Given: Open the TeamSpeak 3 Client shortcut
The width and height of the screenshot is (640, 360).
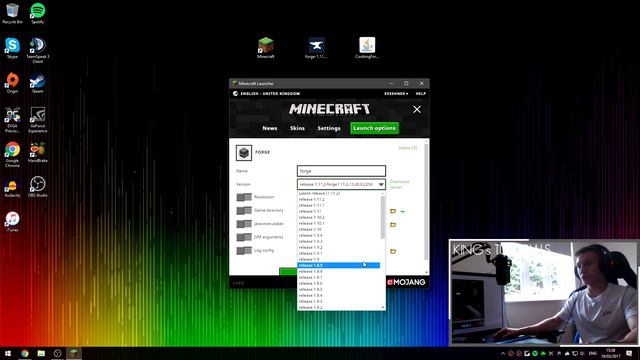Looking at the screenshot, I should point(38,50).
